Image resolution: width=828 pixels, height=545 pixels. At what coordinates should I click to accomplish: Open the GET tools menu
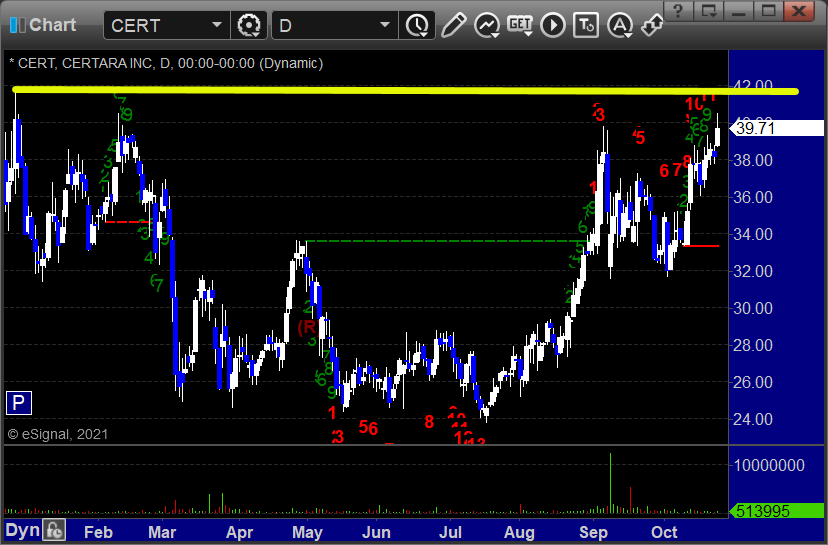[x=520, y=25]
